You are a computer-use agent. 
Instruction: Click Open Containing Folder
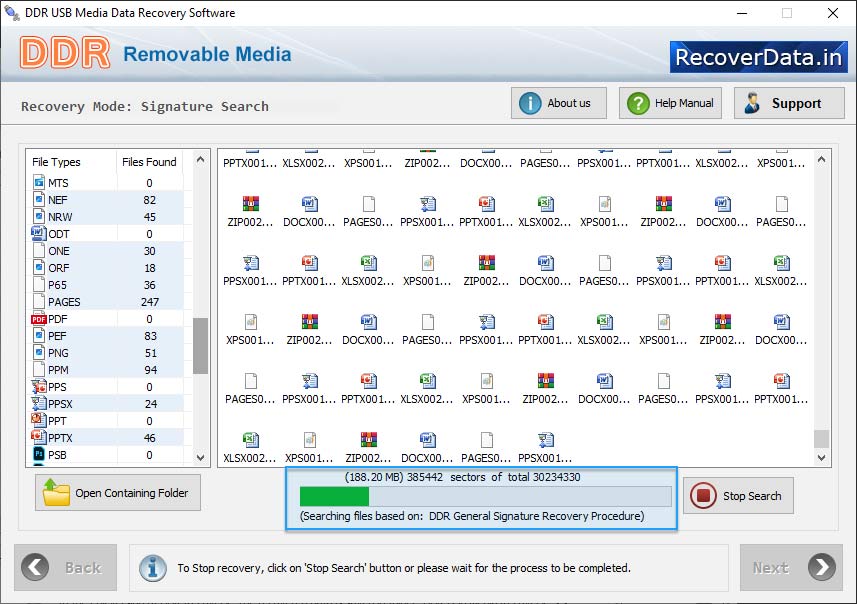pyautogui.click(x=118, y=492)
